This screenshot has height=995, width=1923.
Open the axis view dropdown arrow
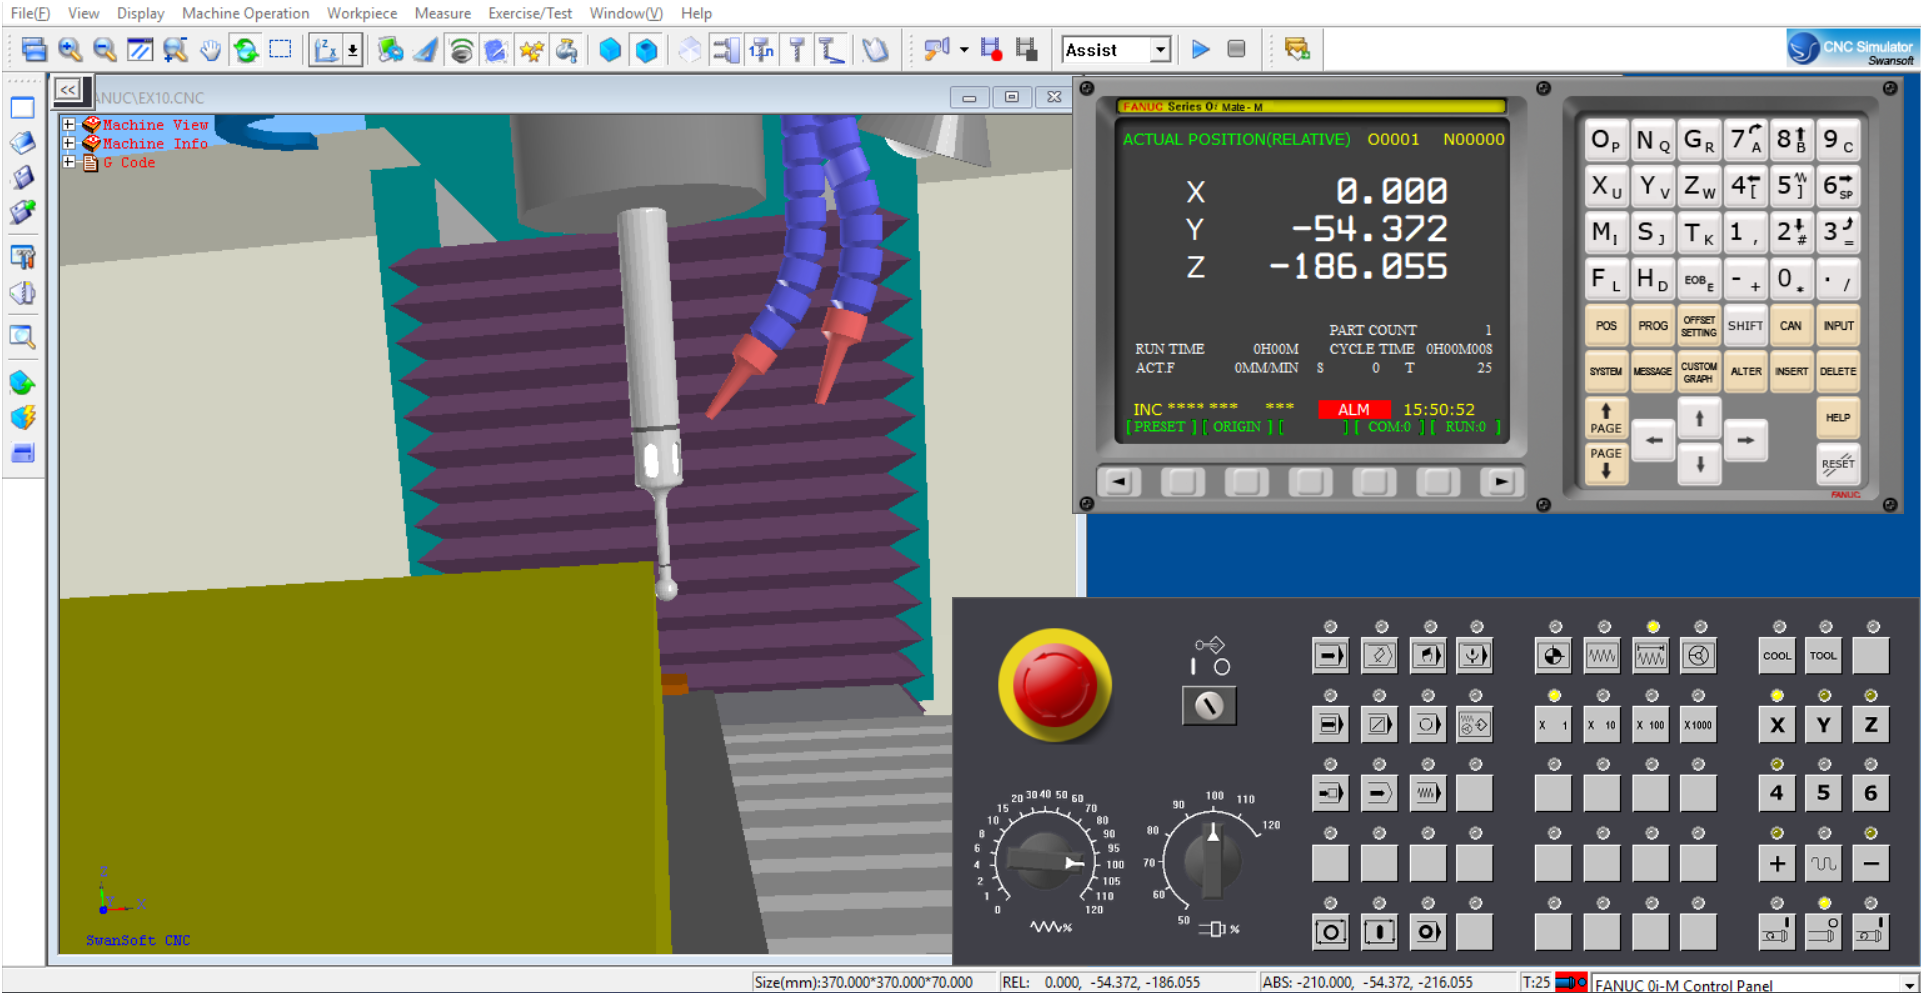tap(353, 49)
